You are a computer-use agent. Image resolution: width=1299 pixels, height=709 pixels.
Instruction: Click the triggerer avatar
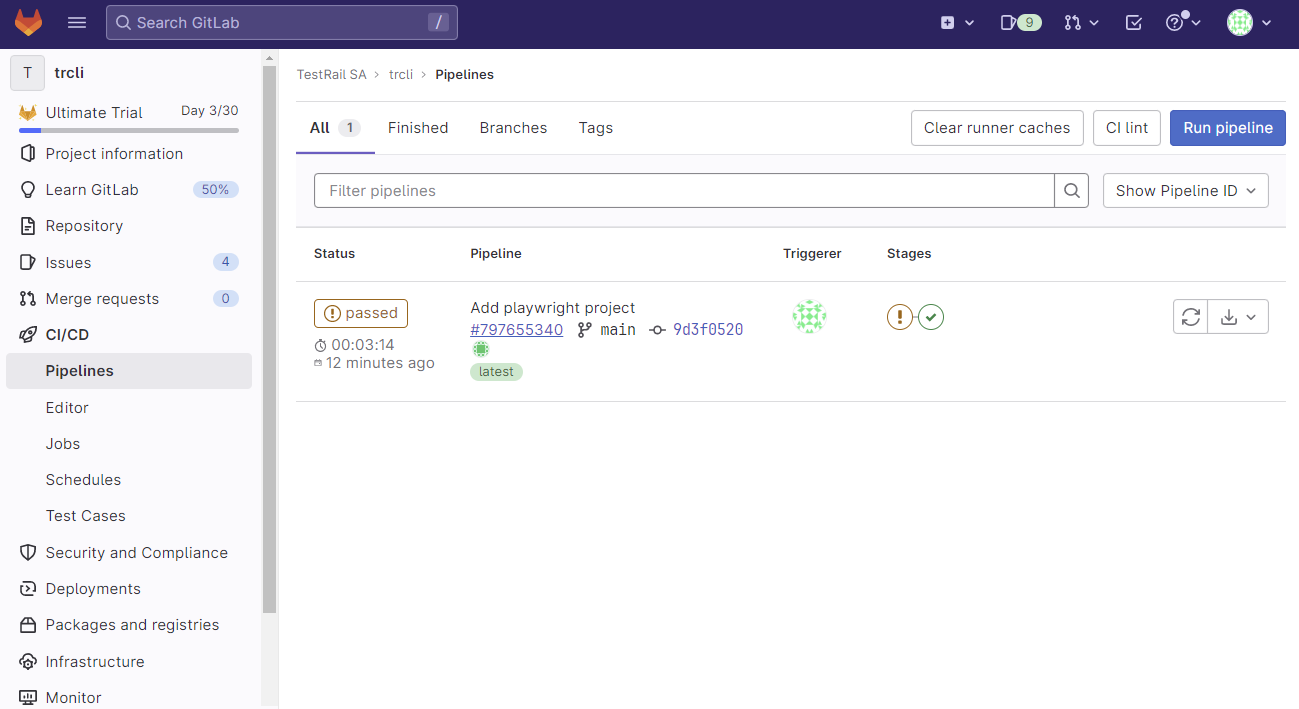pos(809,317)
